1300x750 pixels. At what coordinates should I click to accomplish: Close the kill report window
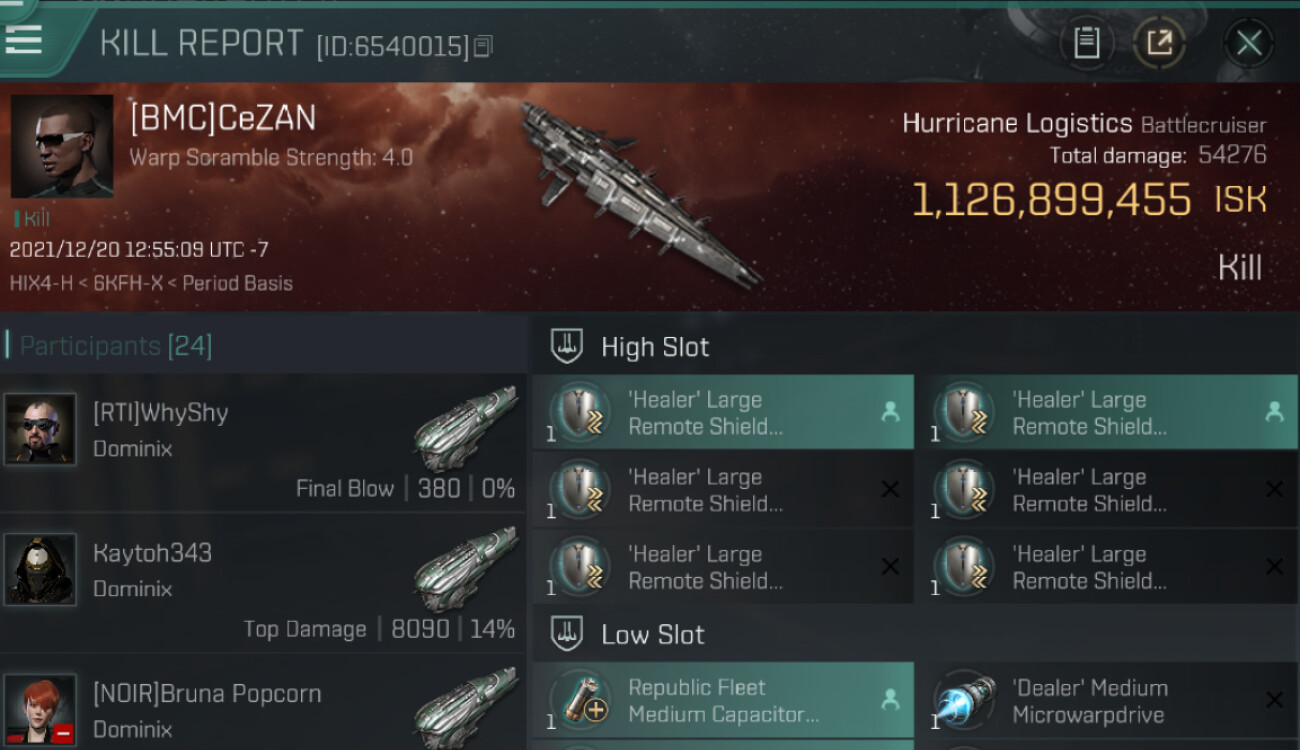click(1248, 43)
